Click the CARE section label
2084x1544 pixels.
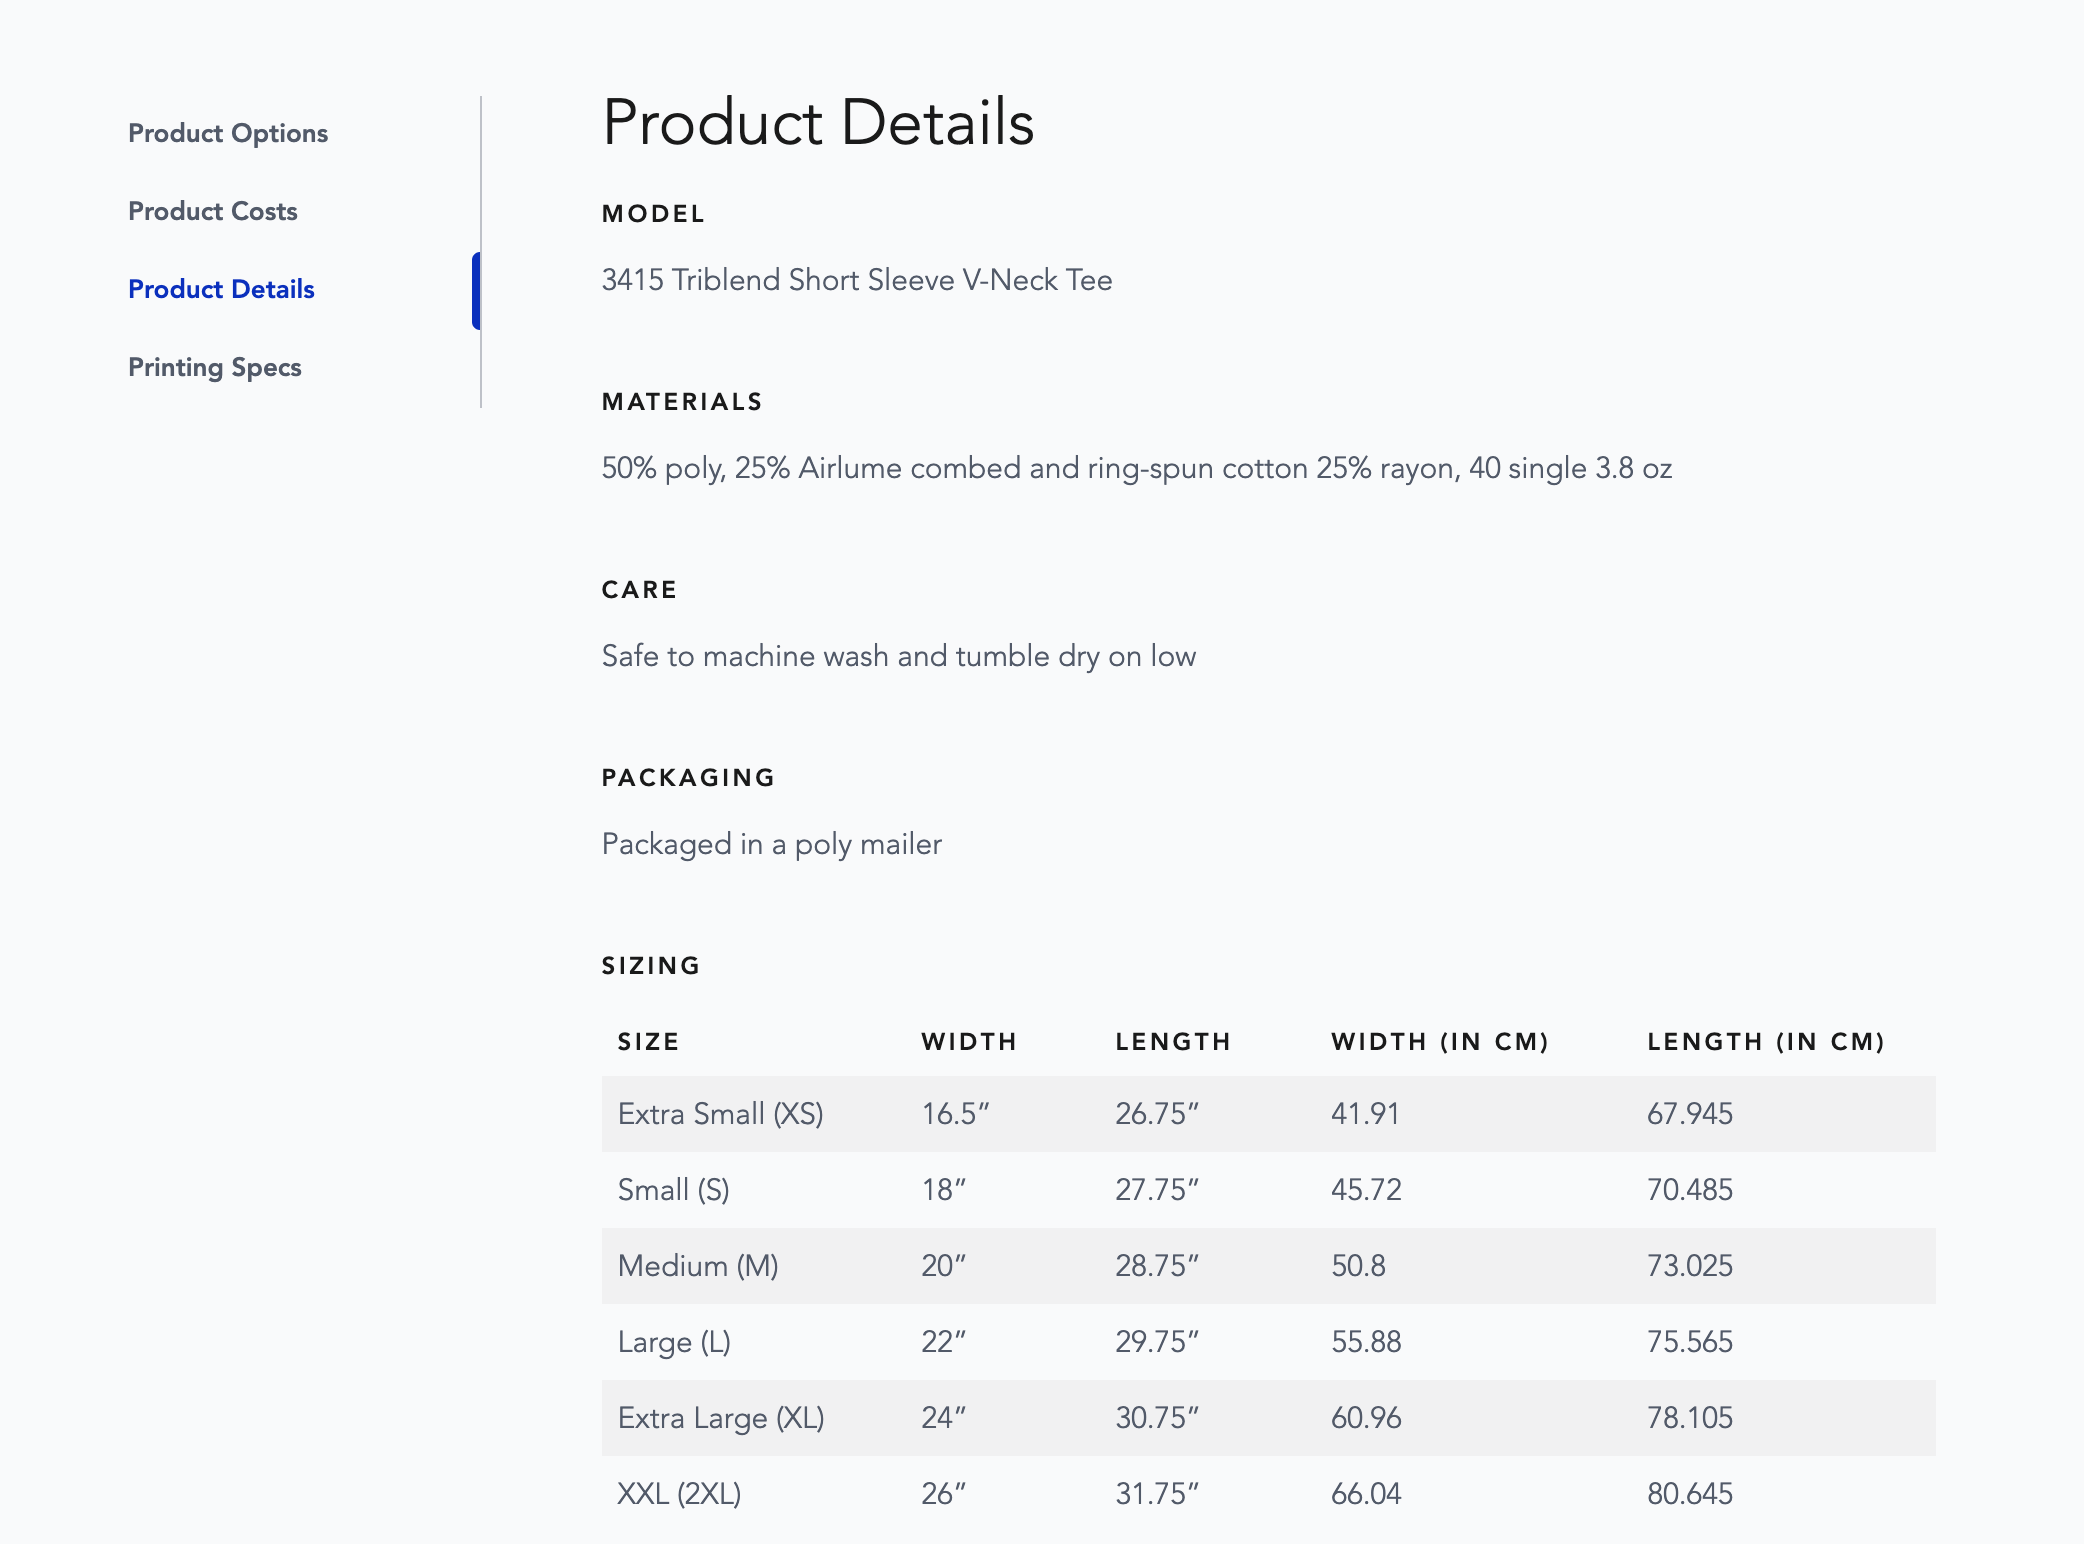[x=640, y=590]
